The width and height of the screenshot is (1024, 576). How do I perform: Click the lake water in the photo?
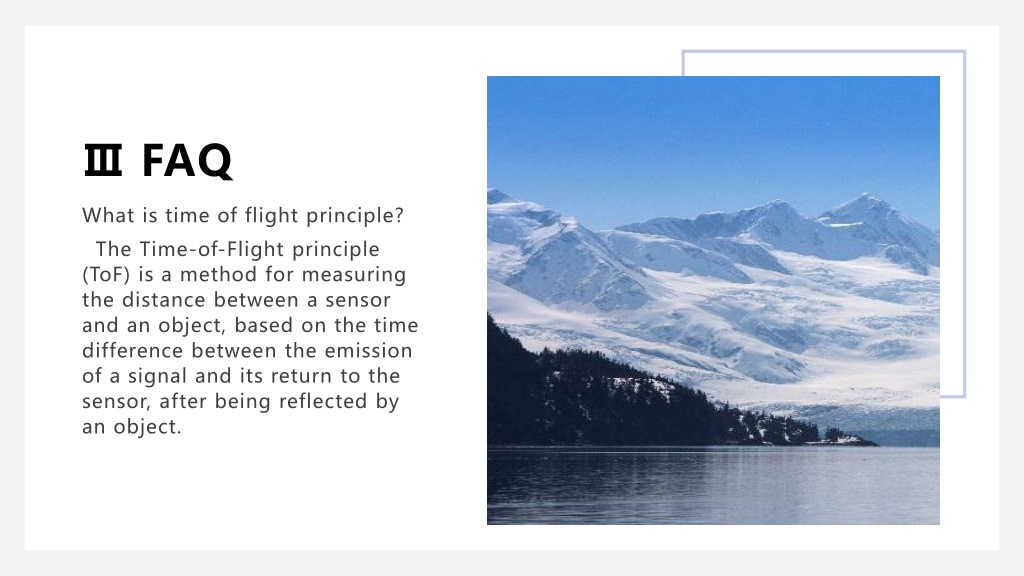(x=713, y=486)
